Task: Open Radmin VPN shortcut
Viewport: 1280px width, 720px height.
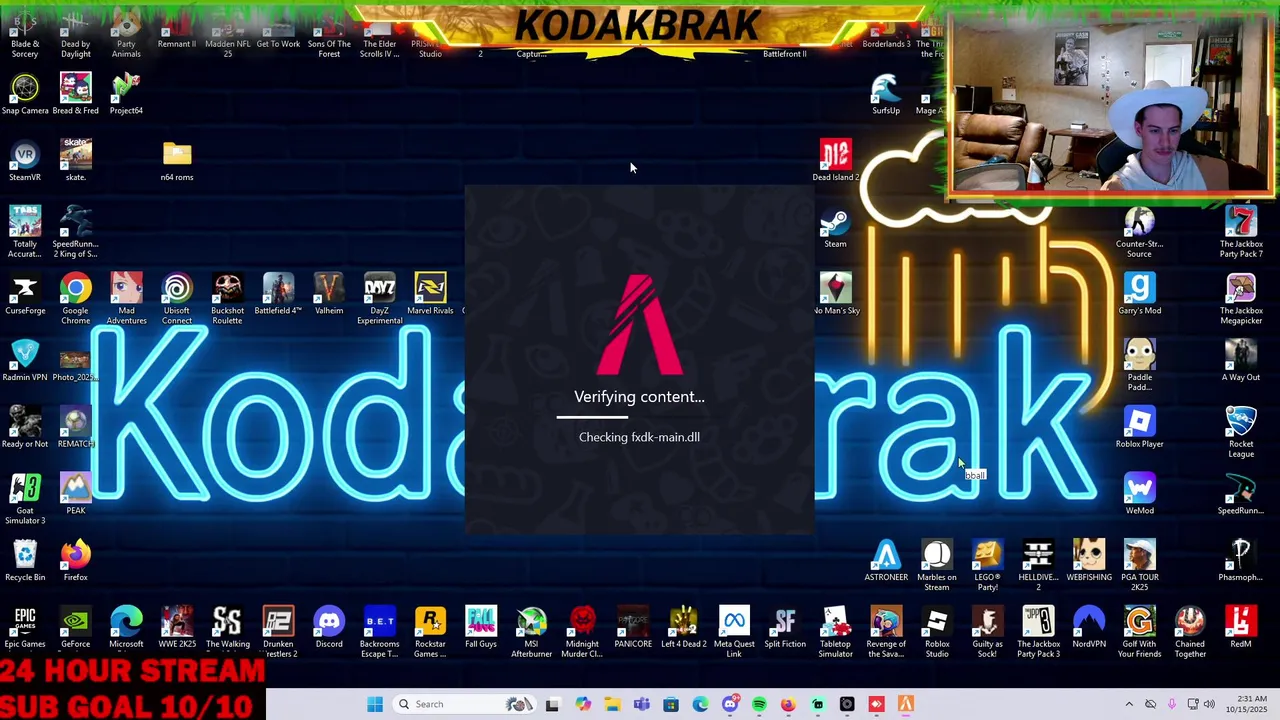Action: [x=25, y=361]
